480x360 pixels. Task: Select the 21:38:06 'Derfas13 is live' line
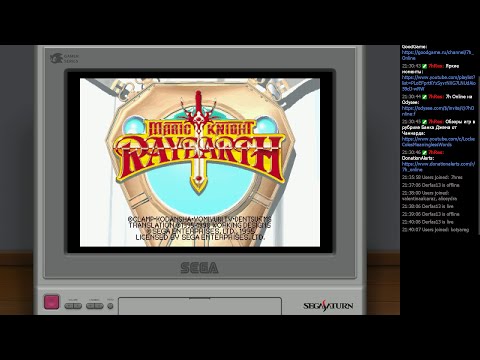(428, 206)
